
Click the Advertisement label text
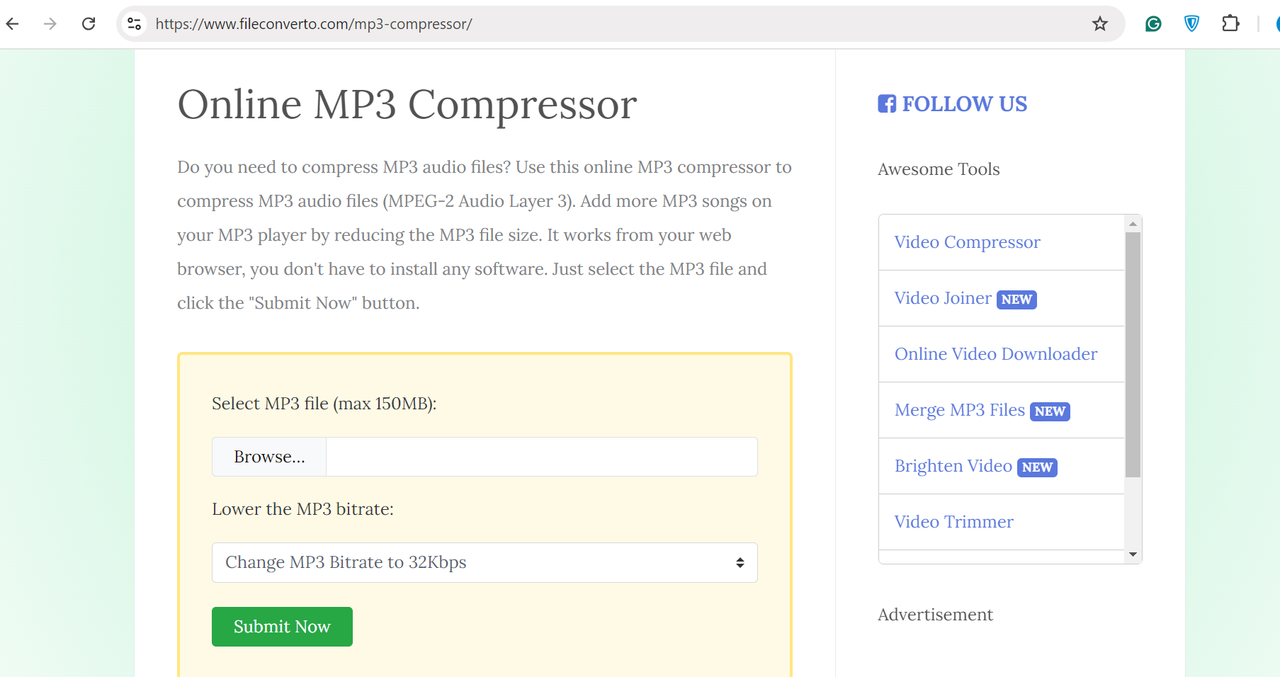pos(936,615)
